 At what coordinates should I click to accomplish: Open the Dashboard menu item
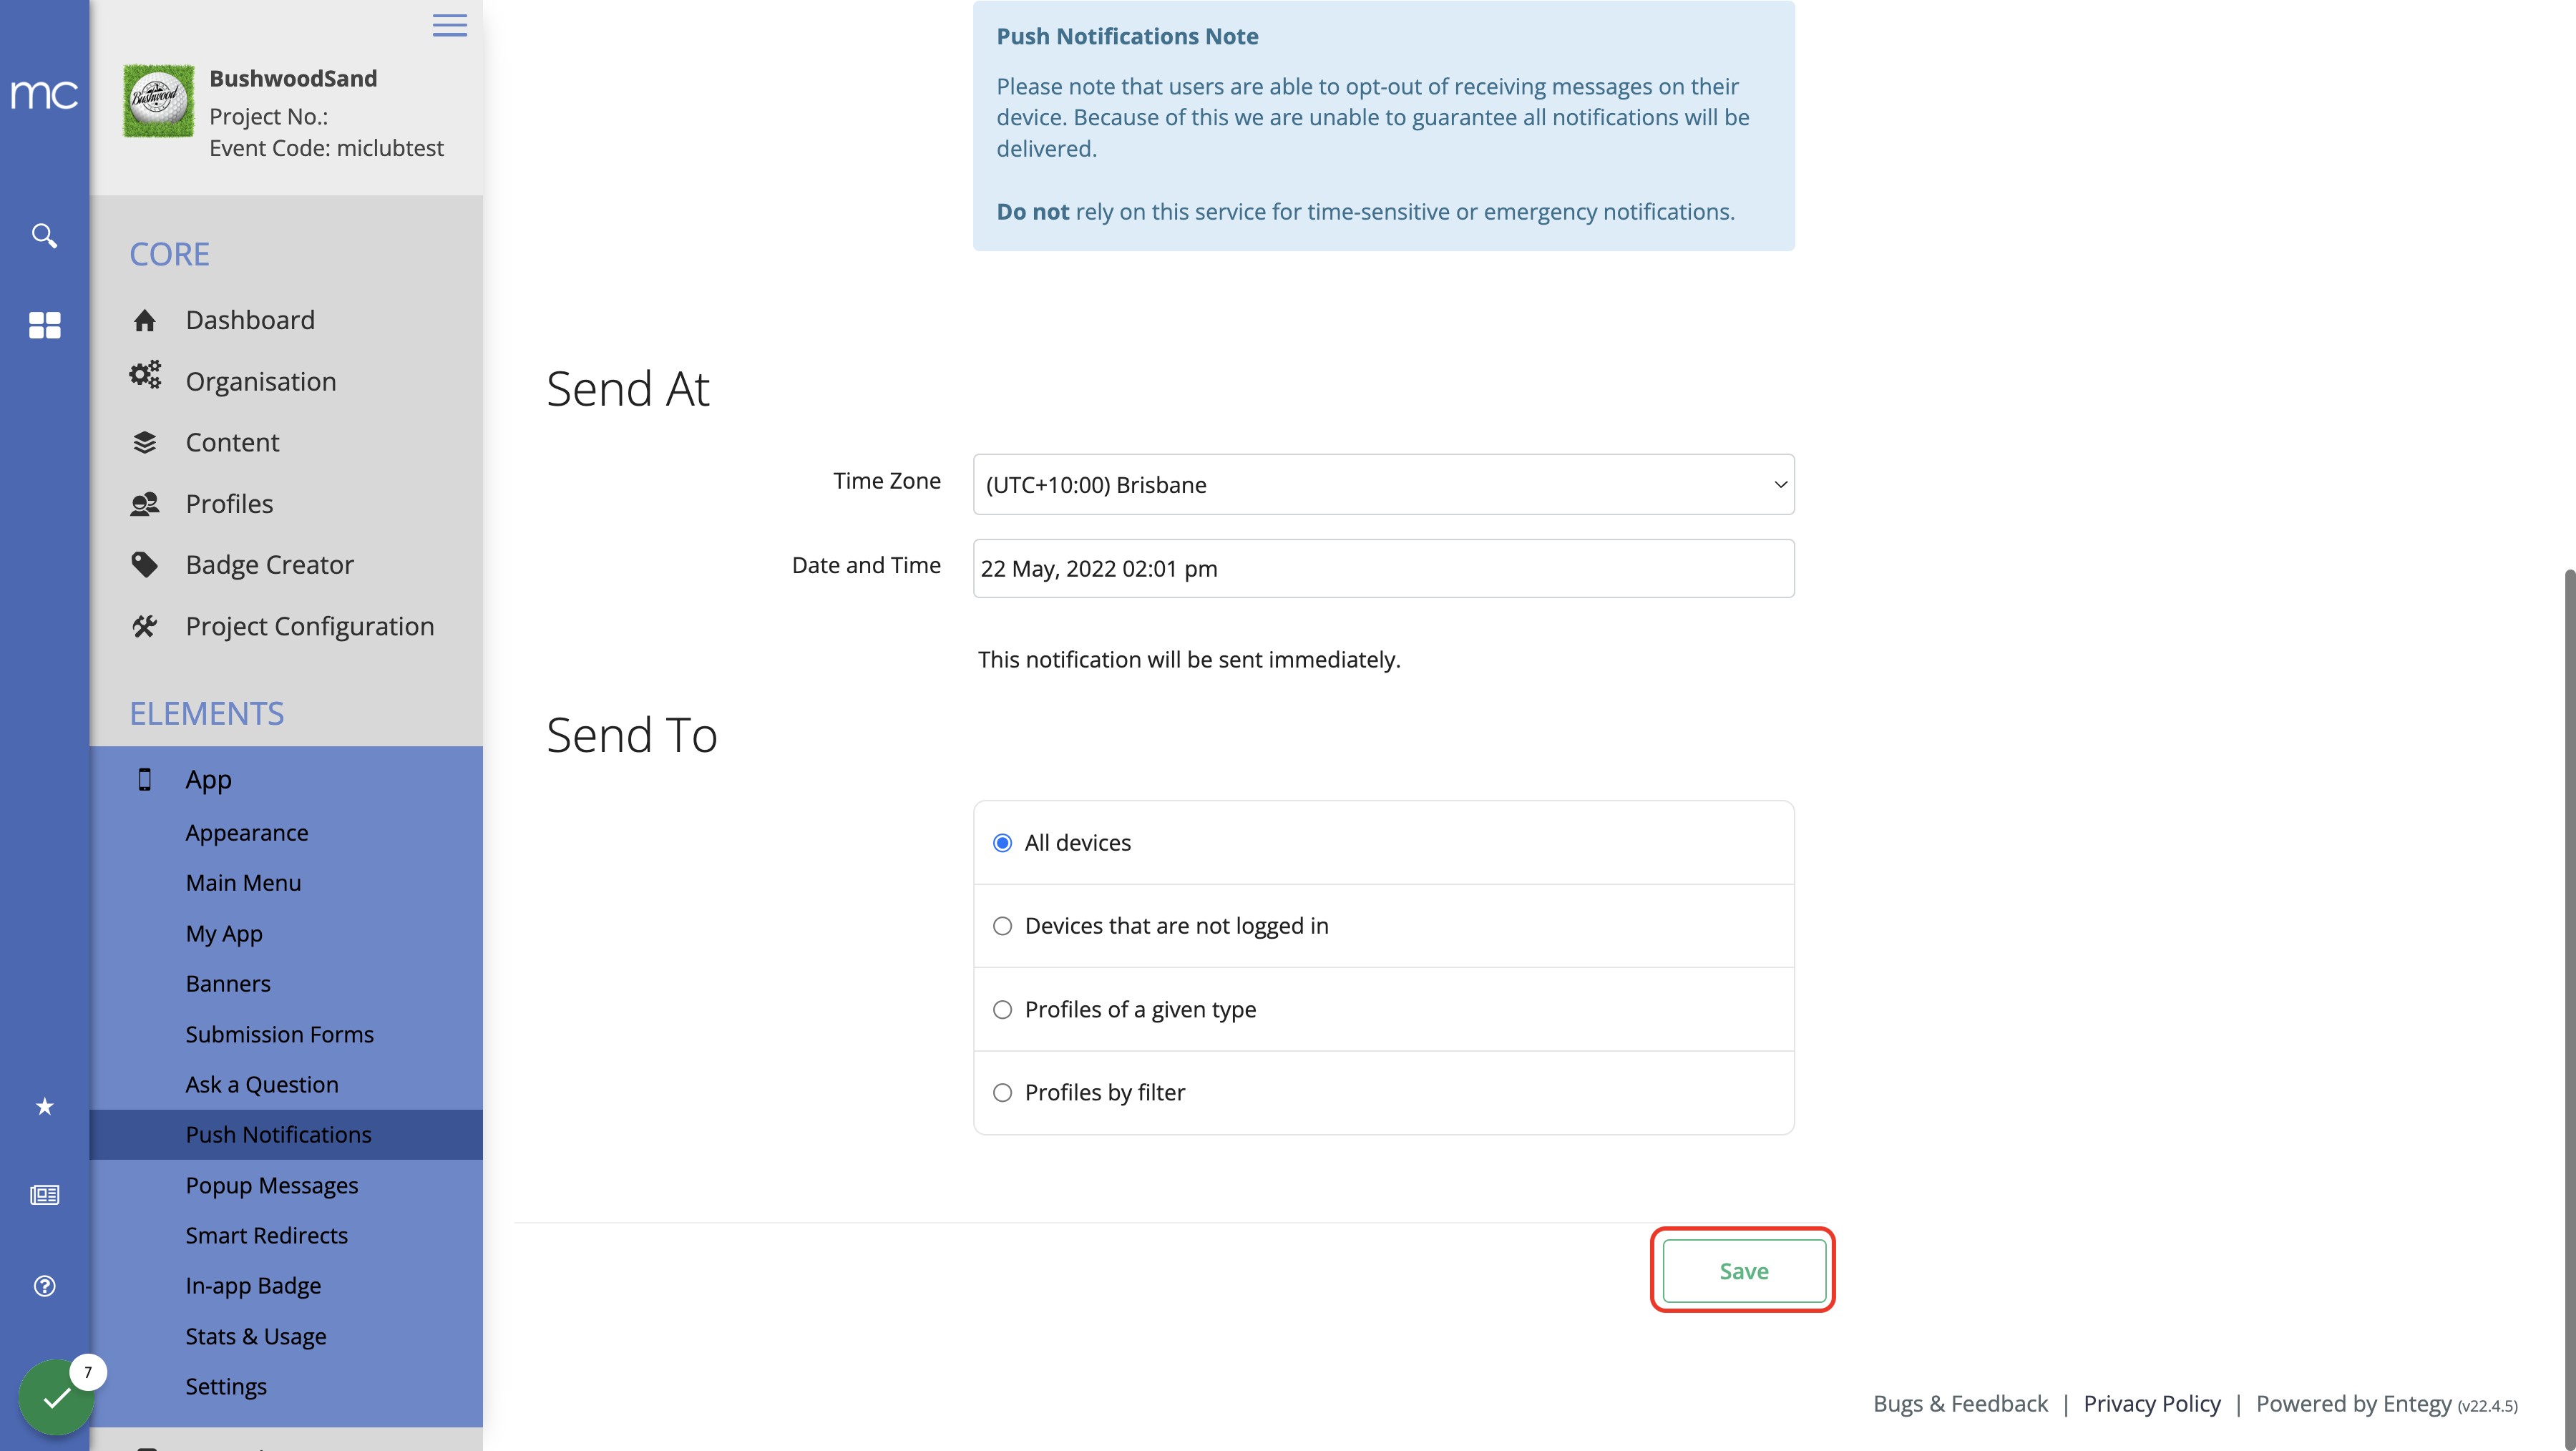pos(250,320)
